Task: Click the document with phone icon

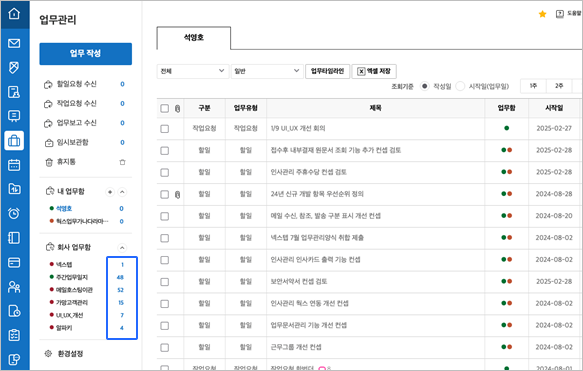Action: click(14, 359)
